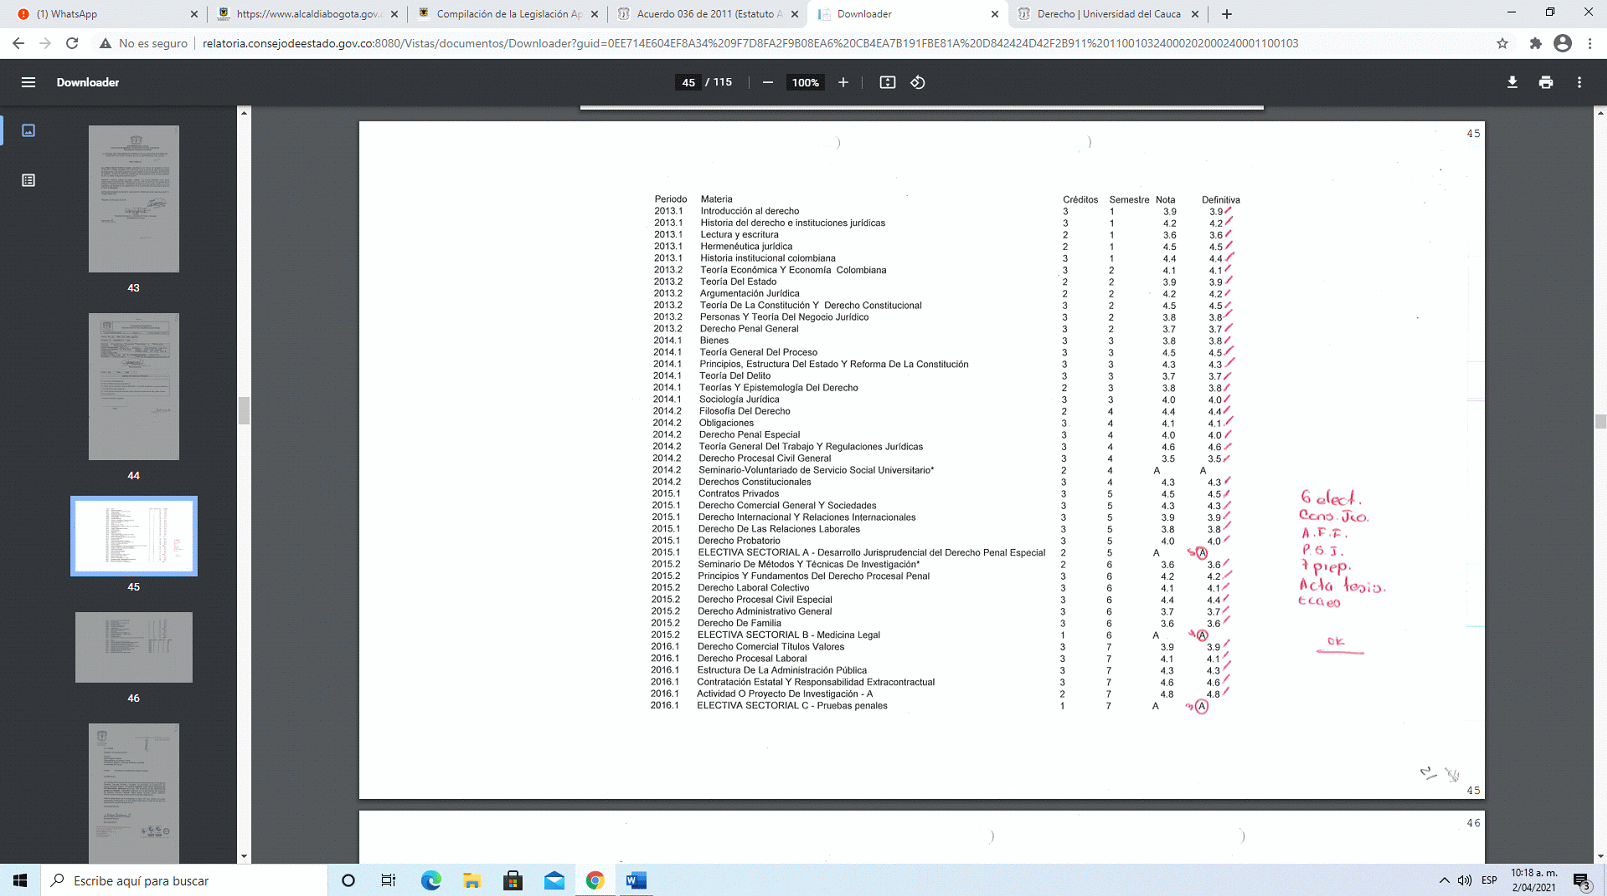Open page 43 thumbnail

tap(134, 199)
